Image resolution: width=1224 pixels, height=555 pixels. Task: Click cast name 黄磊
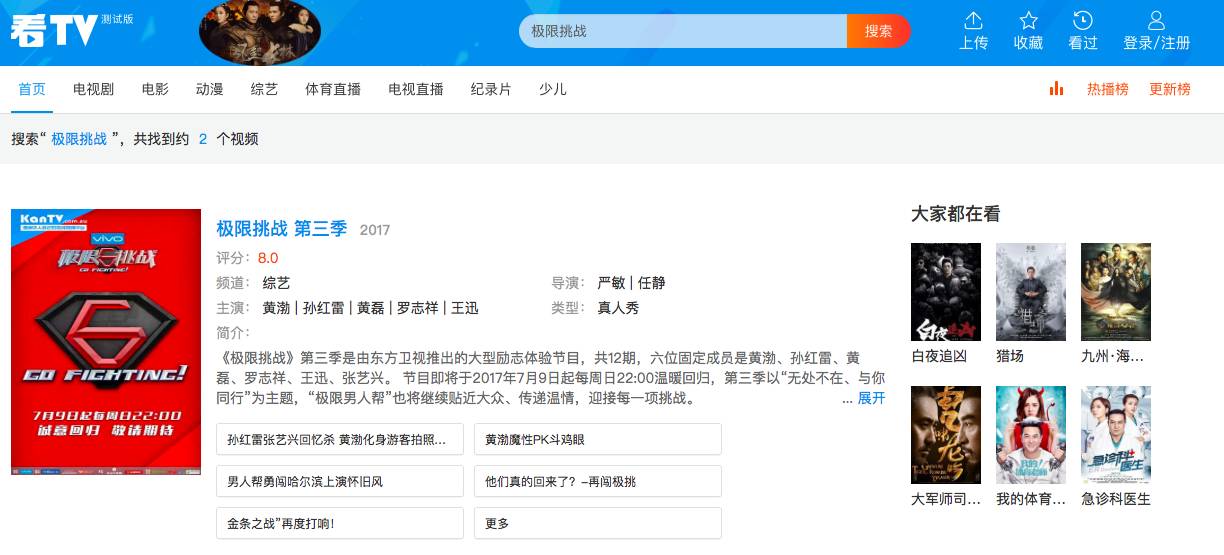tap(371, 308)
